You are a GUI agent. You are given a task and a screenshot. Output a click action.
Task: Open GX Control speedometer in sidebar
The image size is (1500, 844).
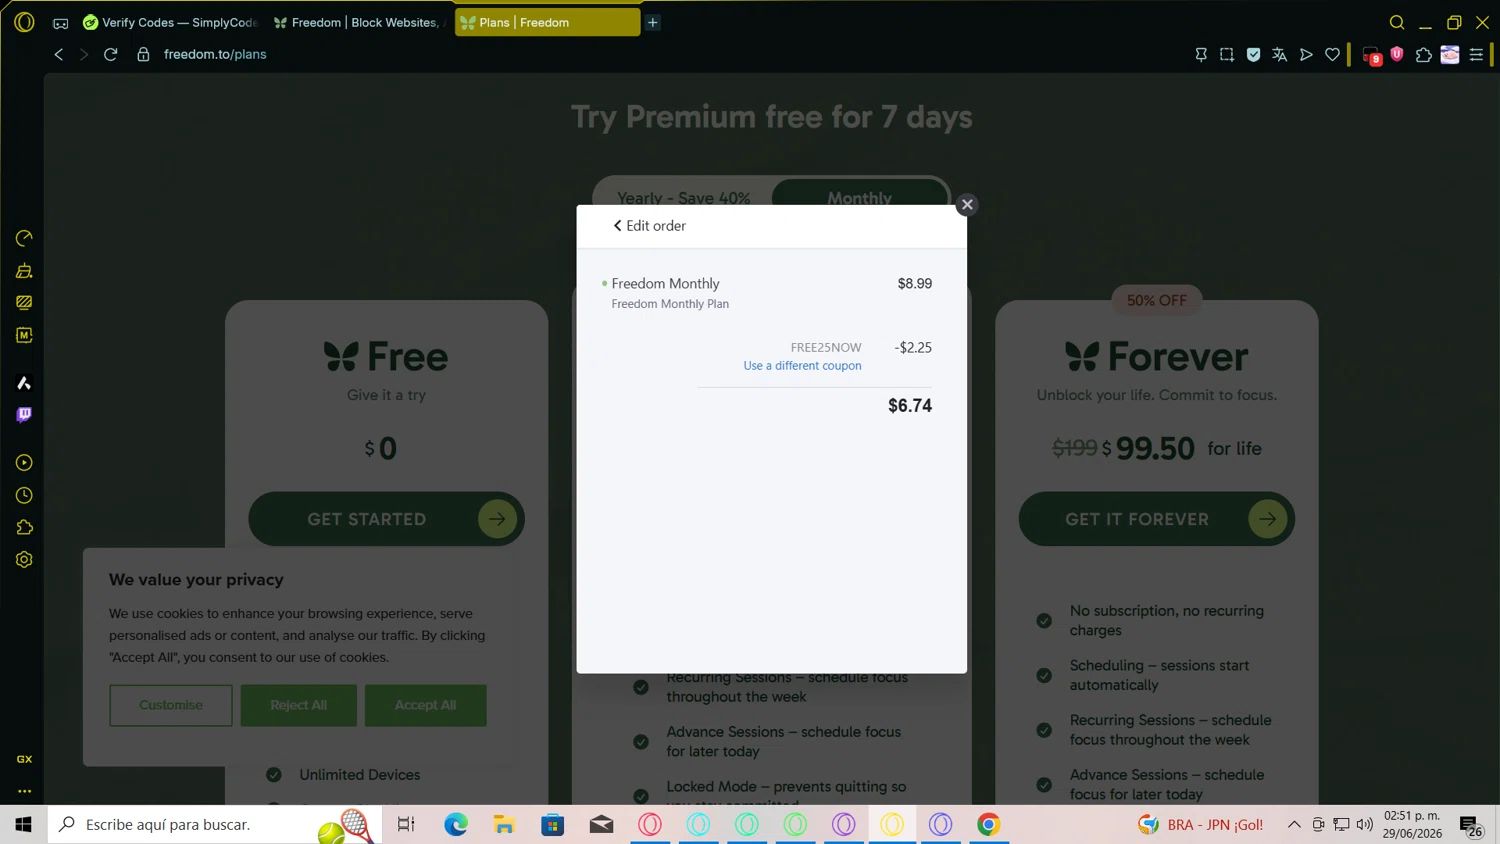pos(24,238)
